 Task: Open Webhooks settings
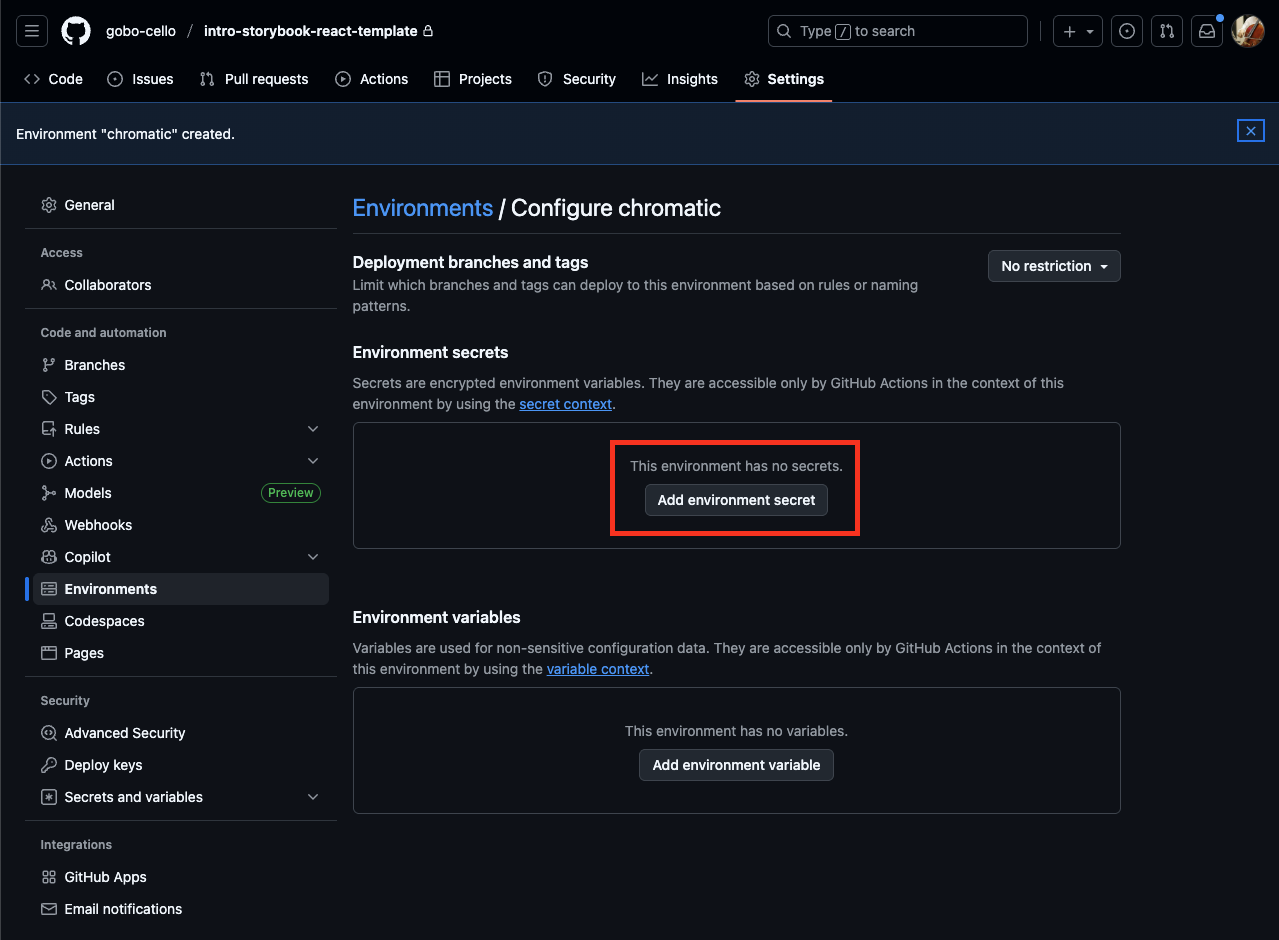(181, 525)
